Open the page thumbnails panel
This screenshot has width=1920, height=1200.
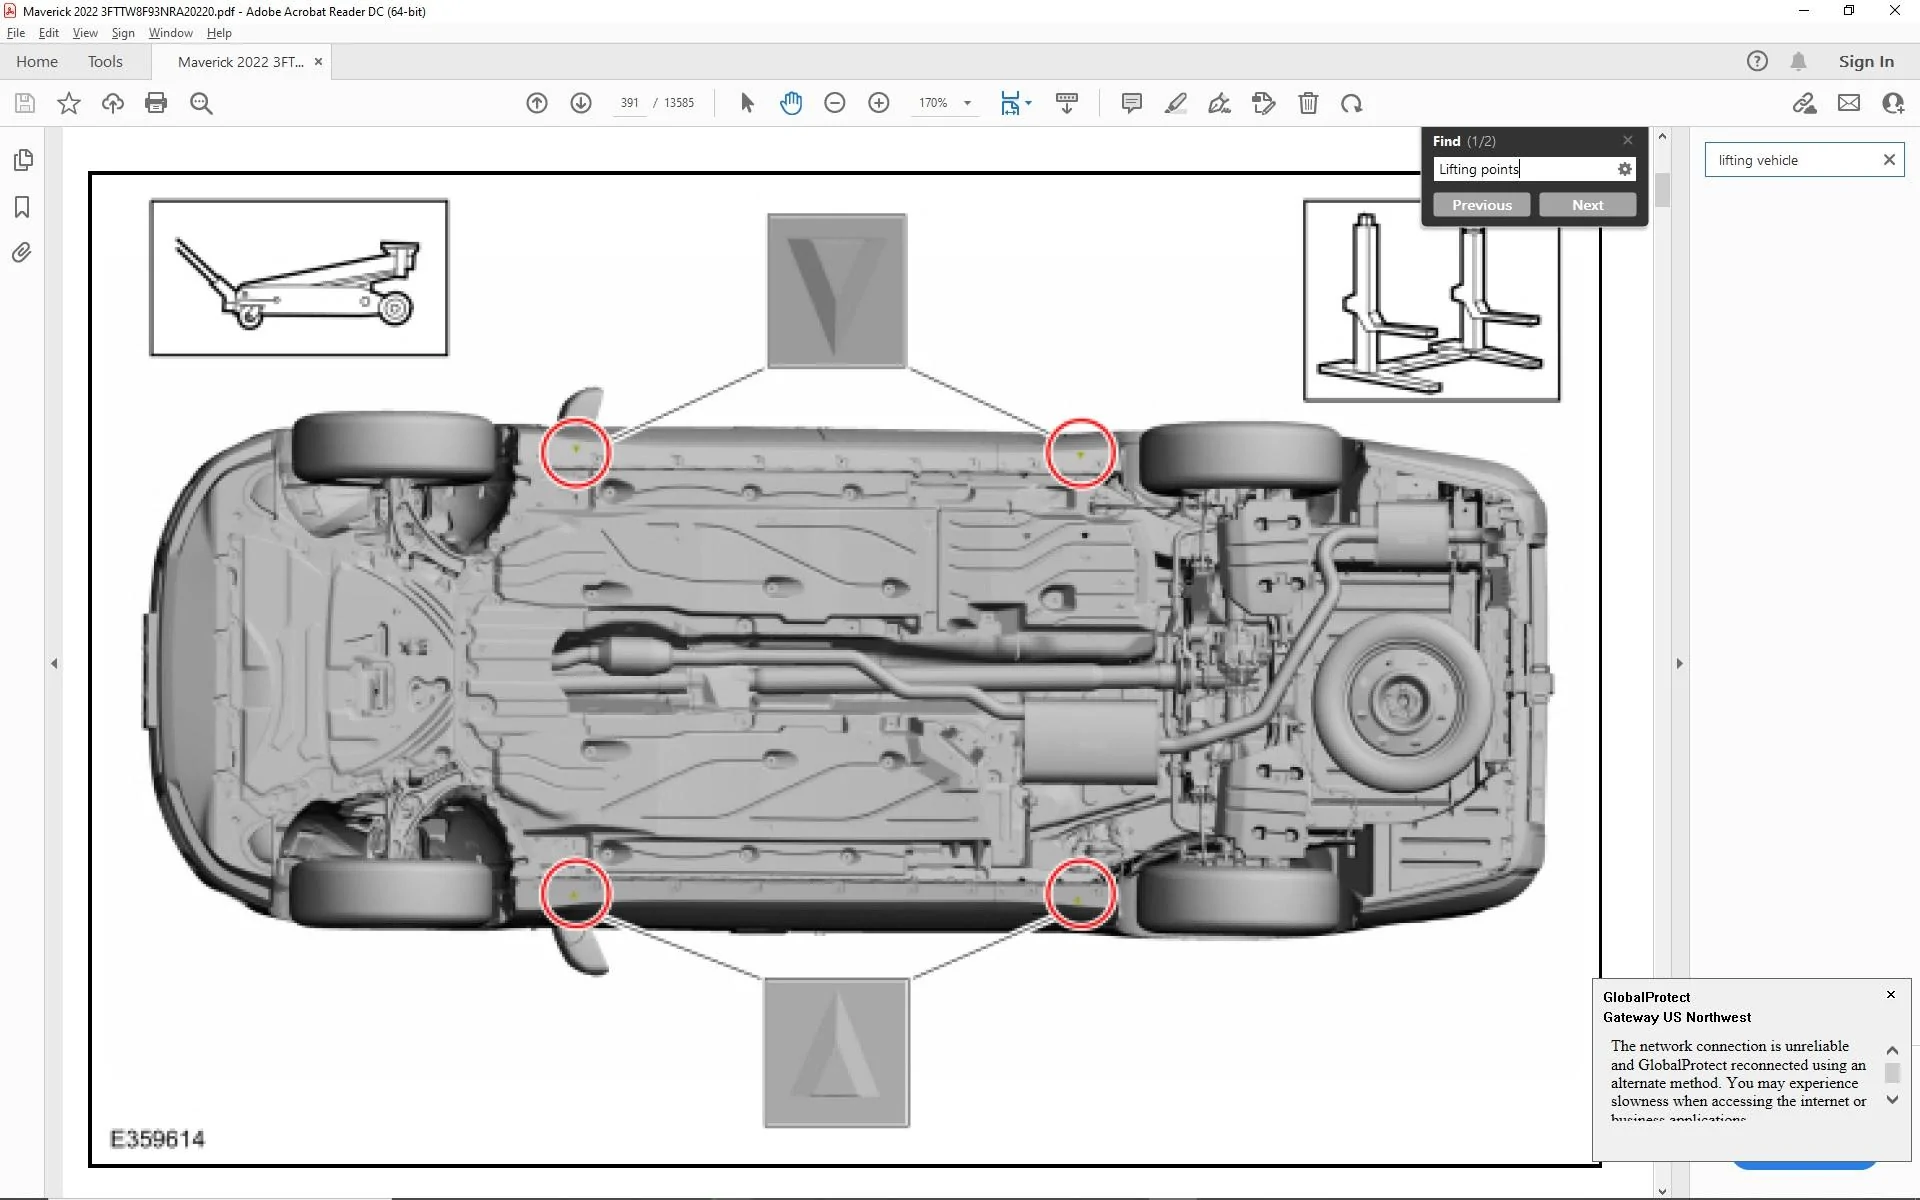coord(23,160)
